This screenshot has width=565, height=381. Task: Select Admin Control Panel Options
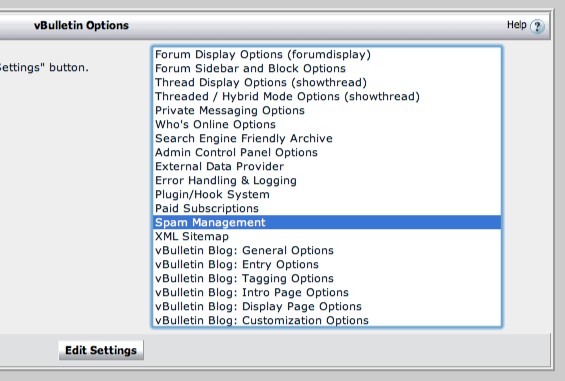point(327,152)
